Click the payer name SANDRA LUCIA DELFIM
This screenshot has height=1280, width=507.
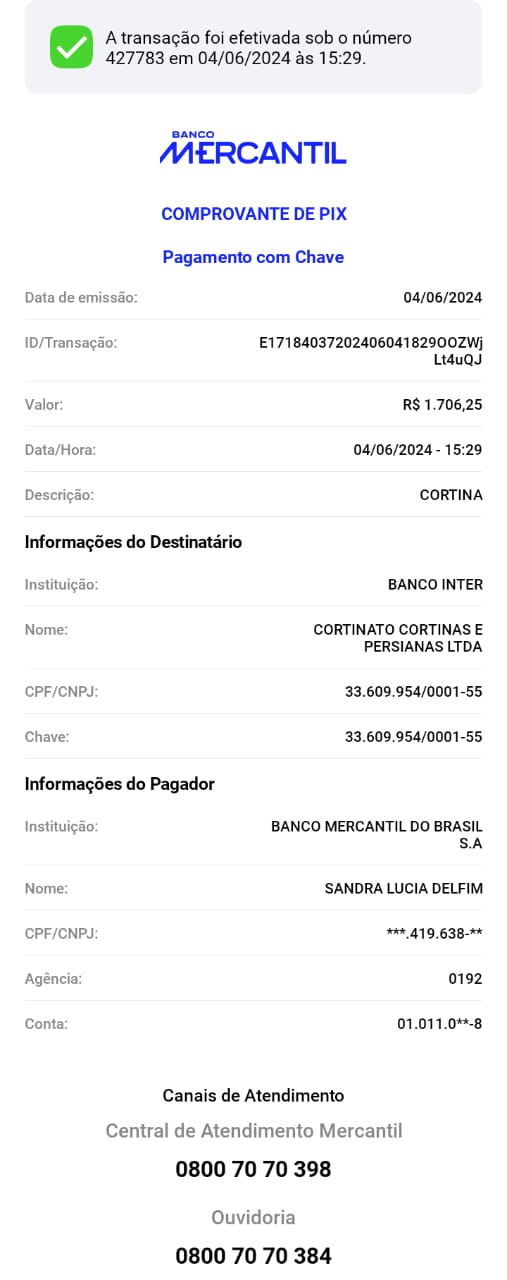[x=404, y=888]
